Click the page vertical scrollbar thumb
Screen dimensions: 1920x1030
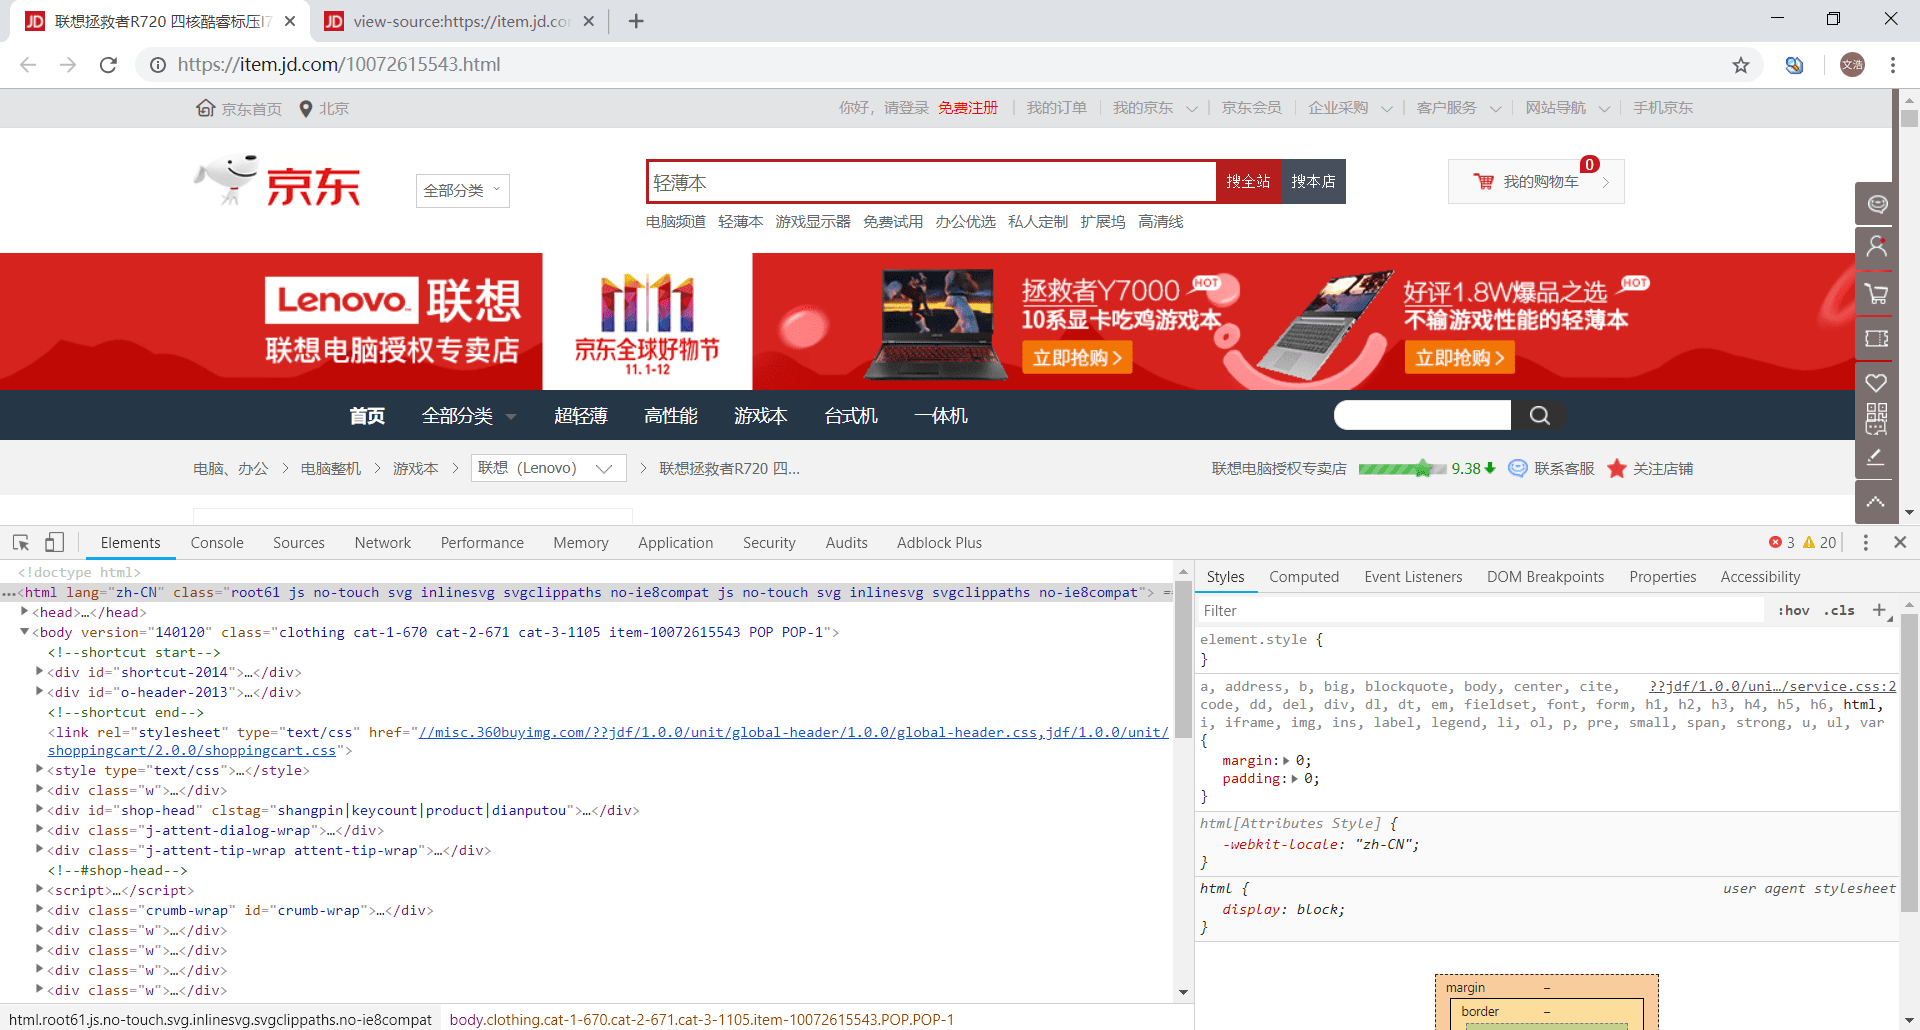(1909, 118)
